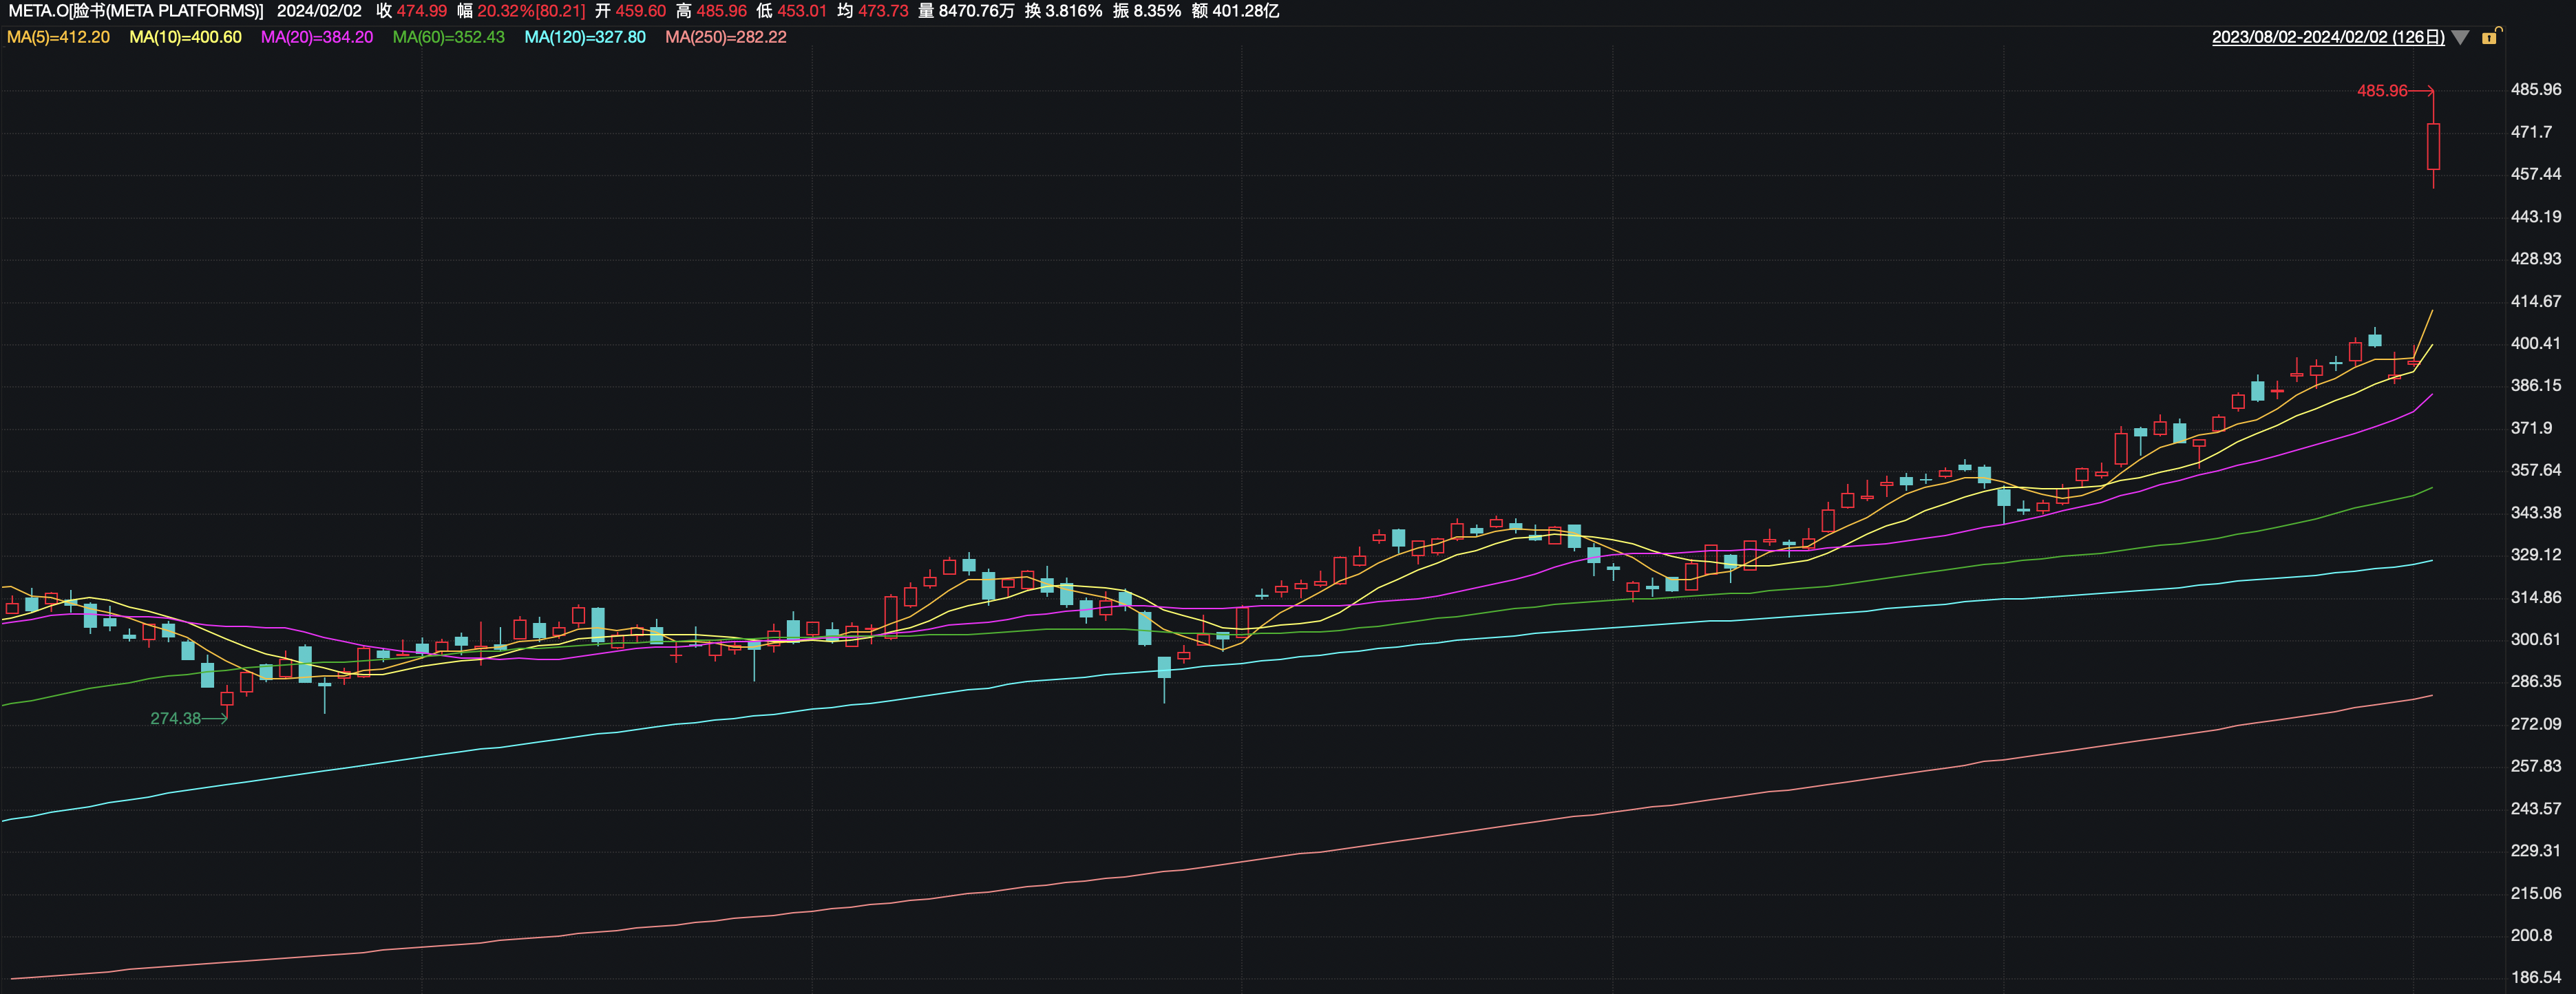This screenshot has width=2576, height=994.
Task: Click the 485.96 label on price axis
Action: 2535,89
